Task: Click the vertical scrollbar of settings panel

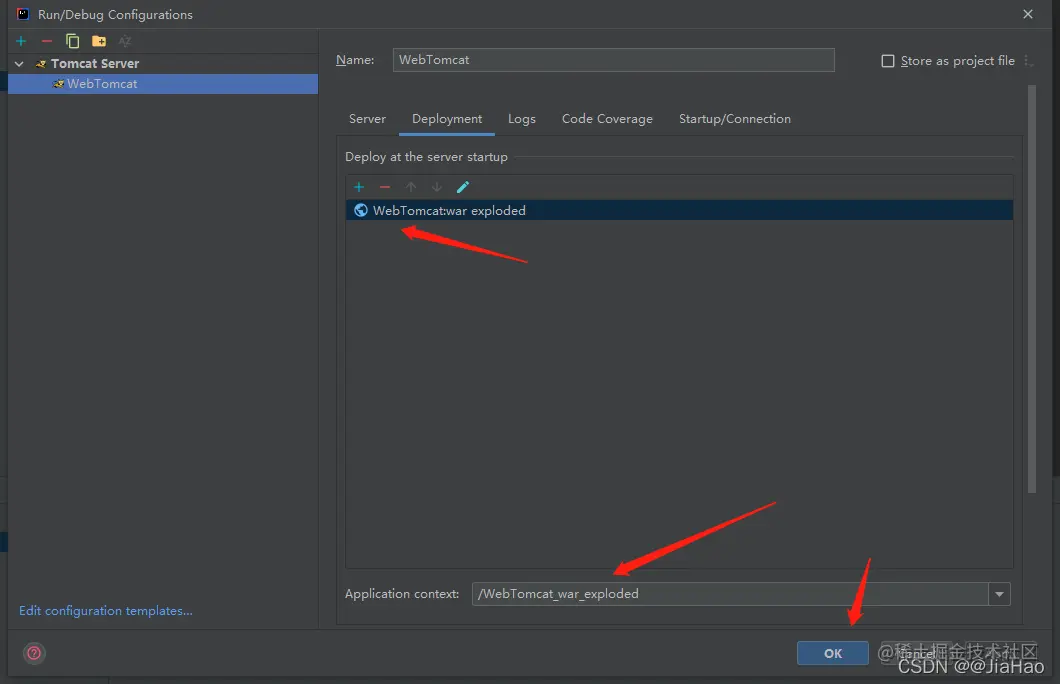Action: [x=1032, y=289]
